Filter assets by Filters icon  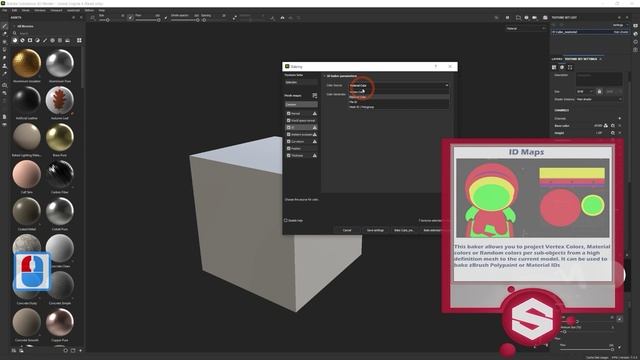point(37,40)
